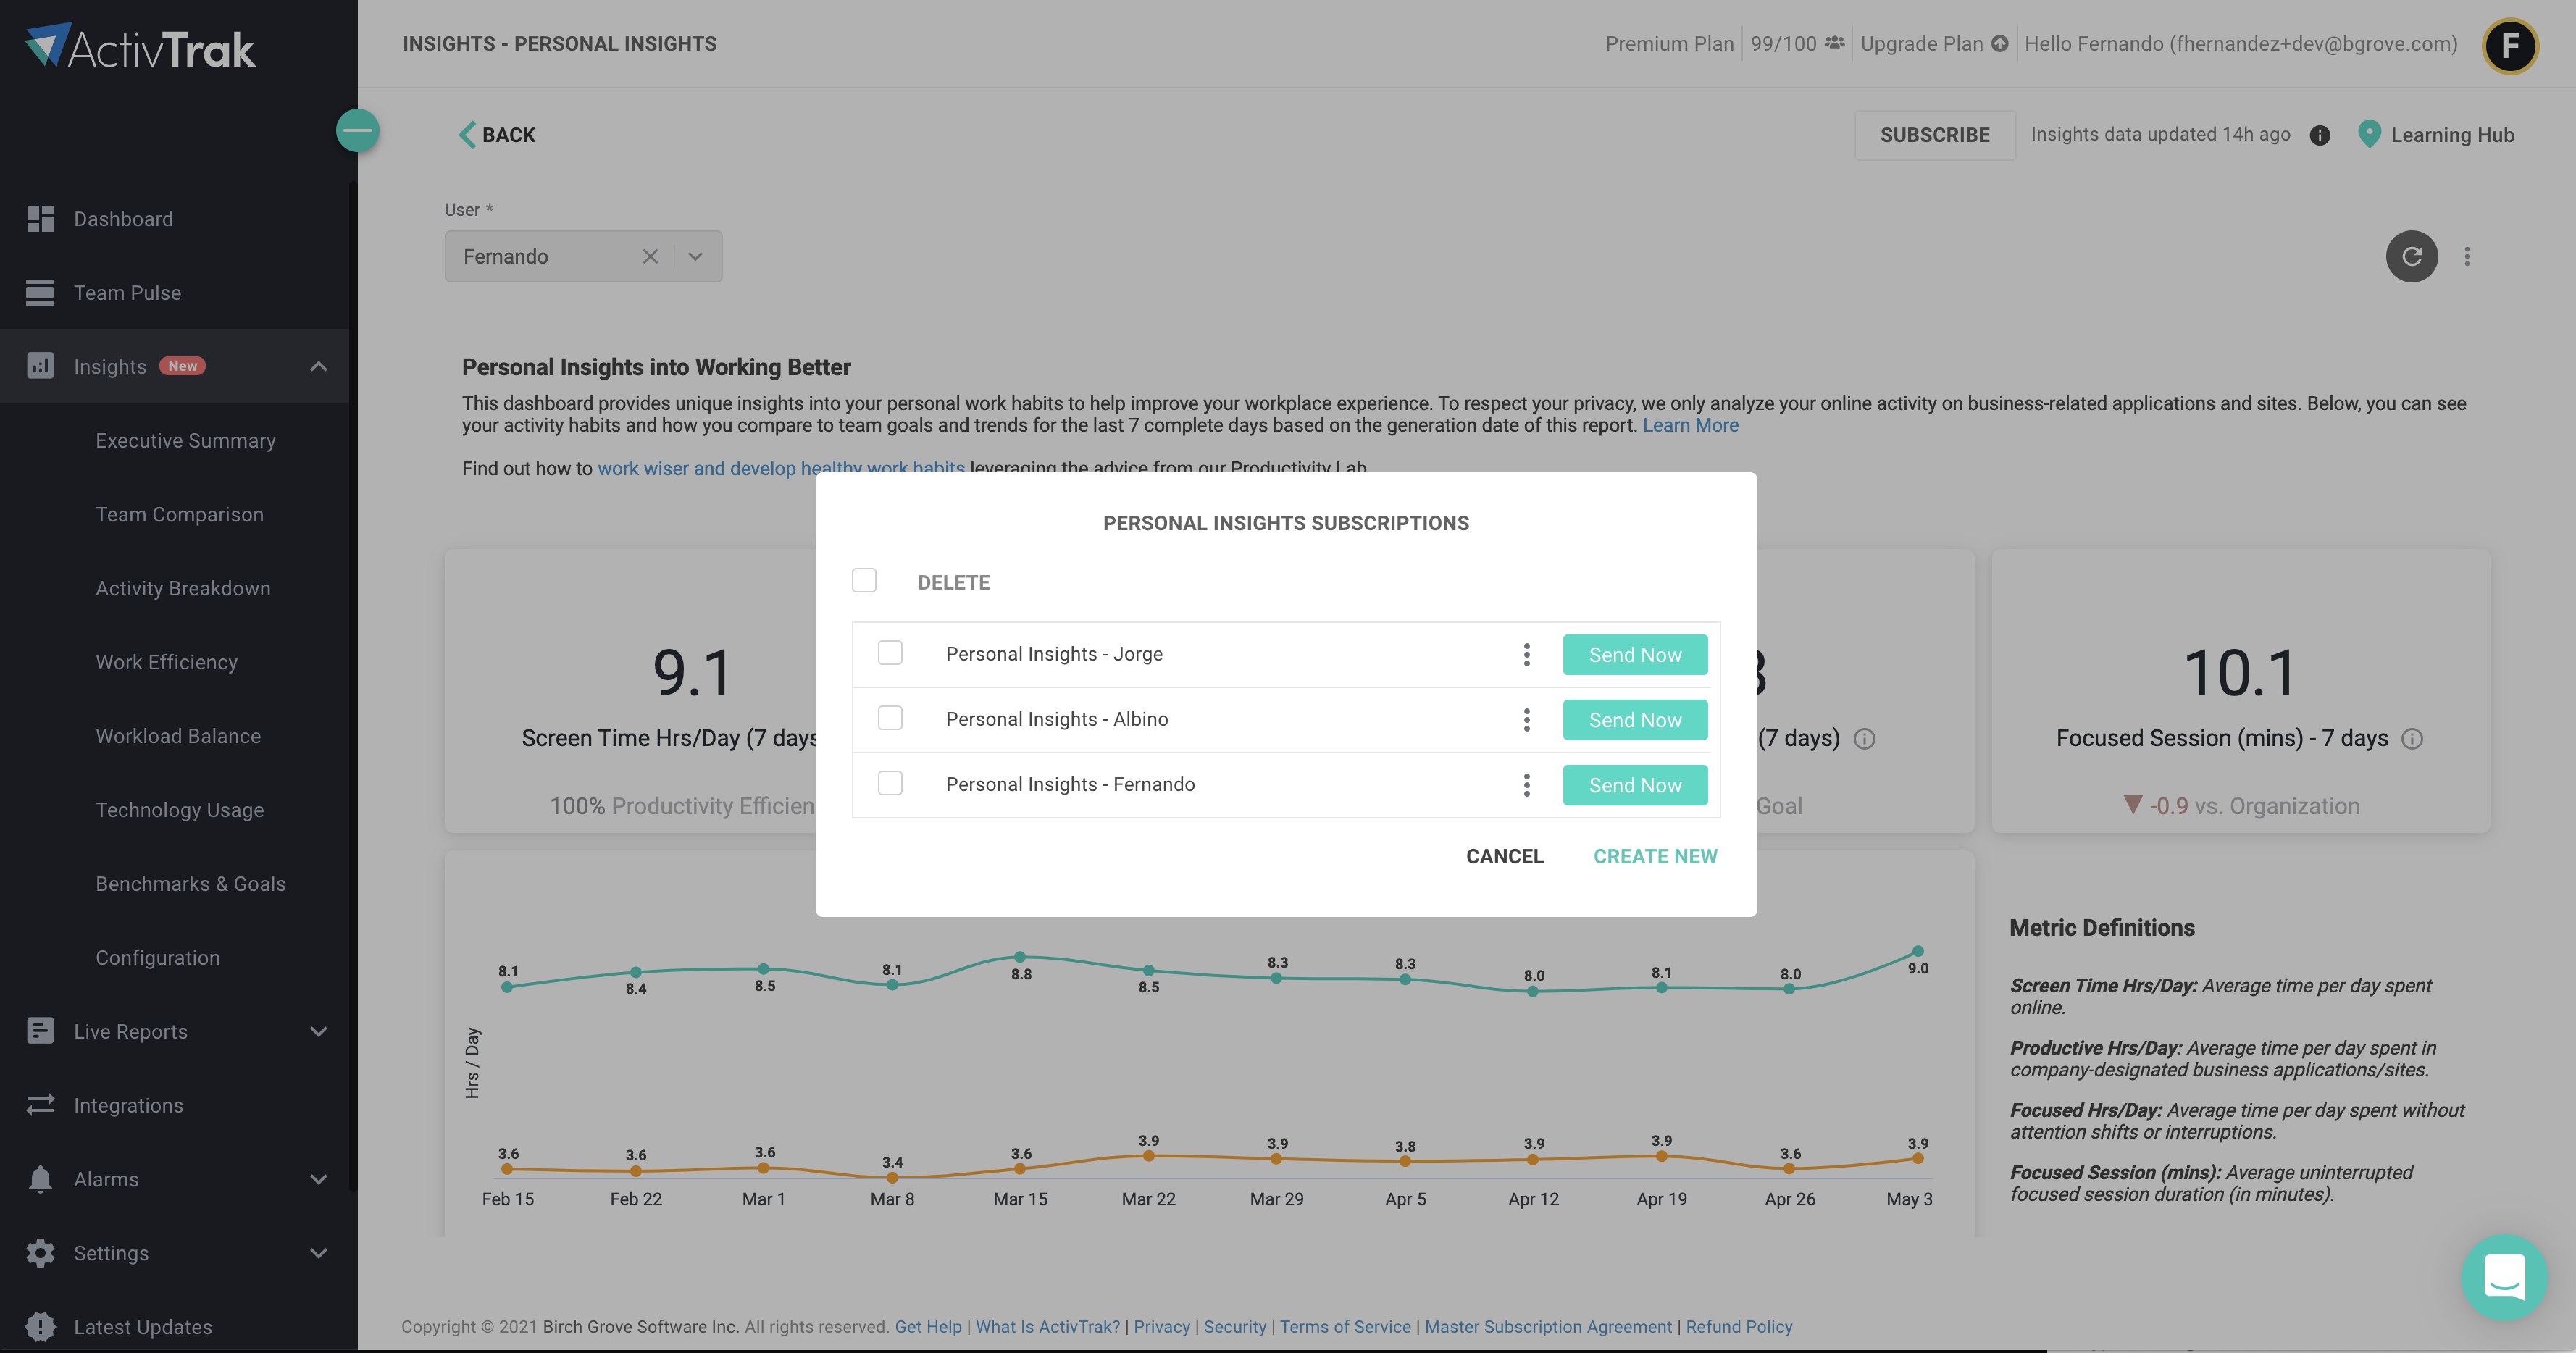
Task: Open Technology Usage in sidebar
Action: pyautogui.click(x=180, y=810)
